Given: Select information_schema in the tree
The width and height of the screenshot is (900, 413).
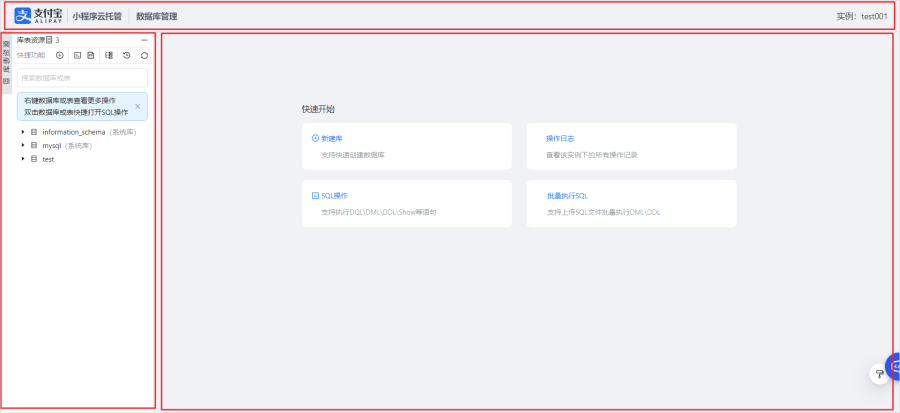Looking at the screenshot, I should (x=73, y=132).
